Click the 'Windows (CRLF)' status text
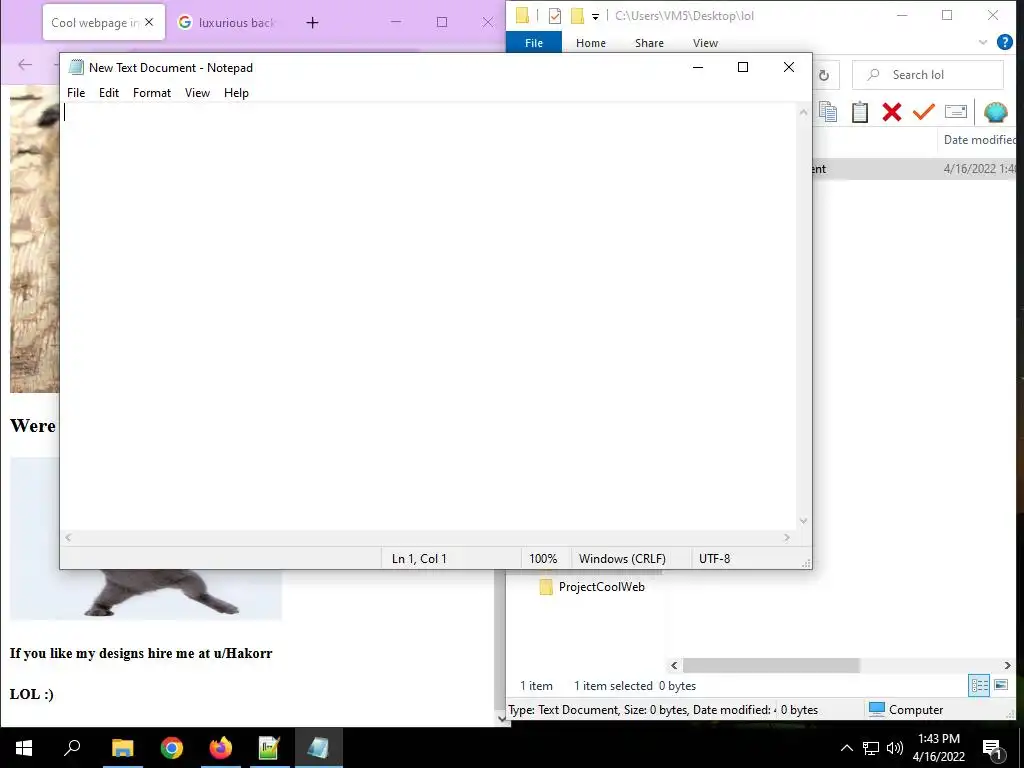The image size is (1024, 768). [x=622, y=558]
